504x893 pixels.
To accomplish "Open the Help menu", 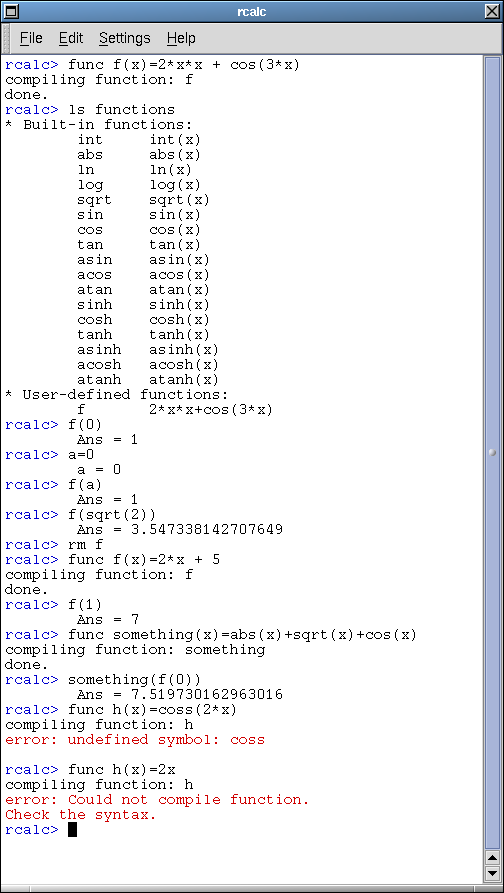I will [x=181, y=38].
